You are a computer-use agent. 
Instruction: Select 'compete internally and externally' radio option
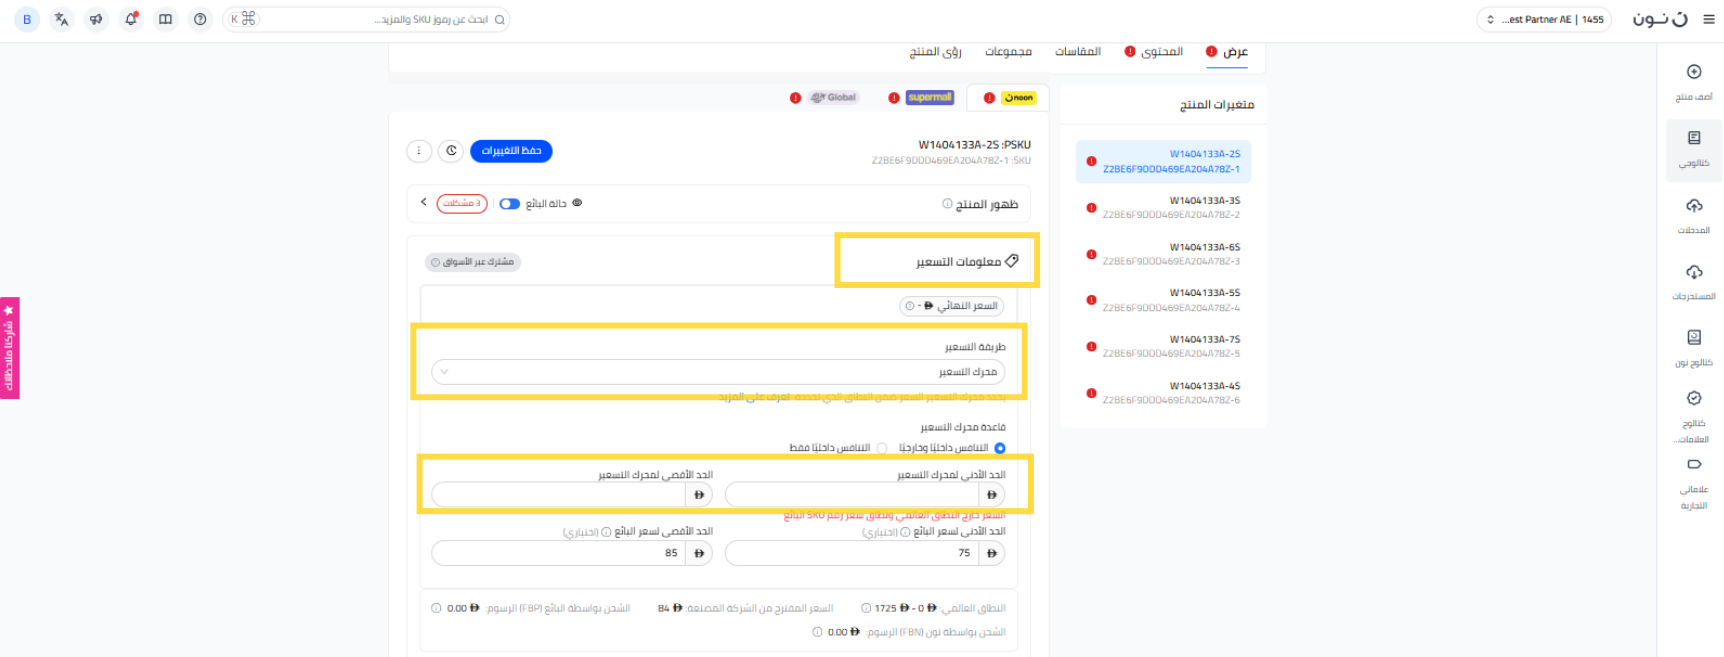click(999, 448)
